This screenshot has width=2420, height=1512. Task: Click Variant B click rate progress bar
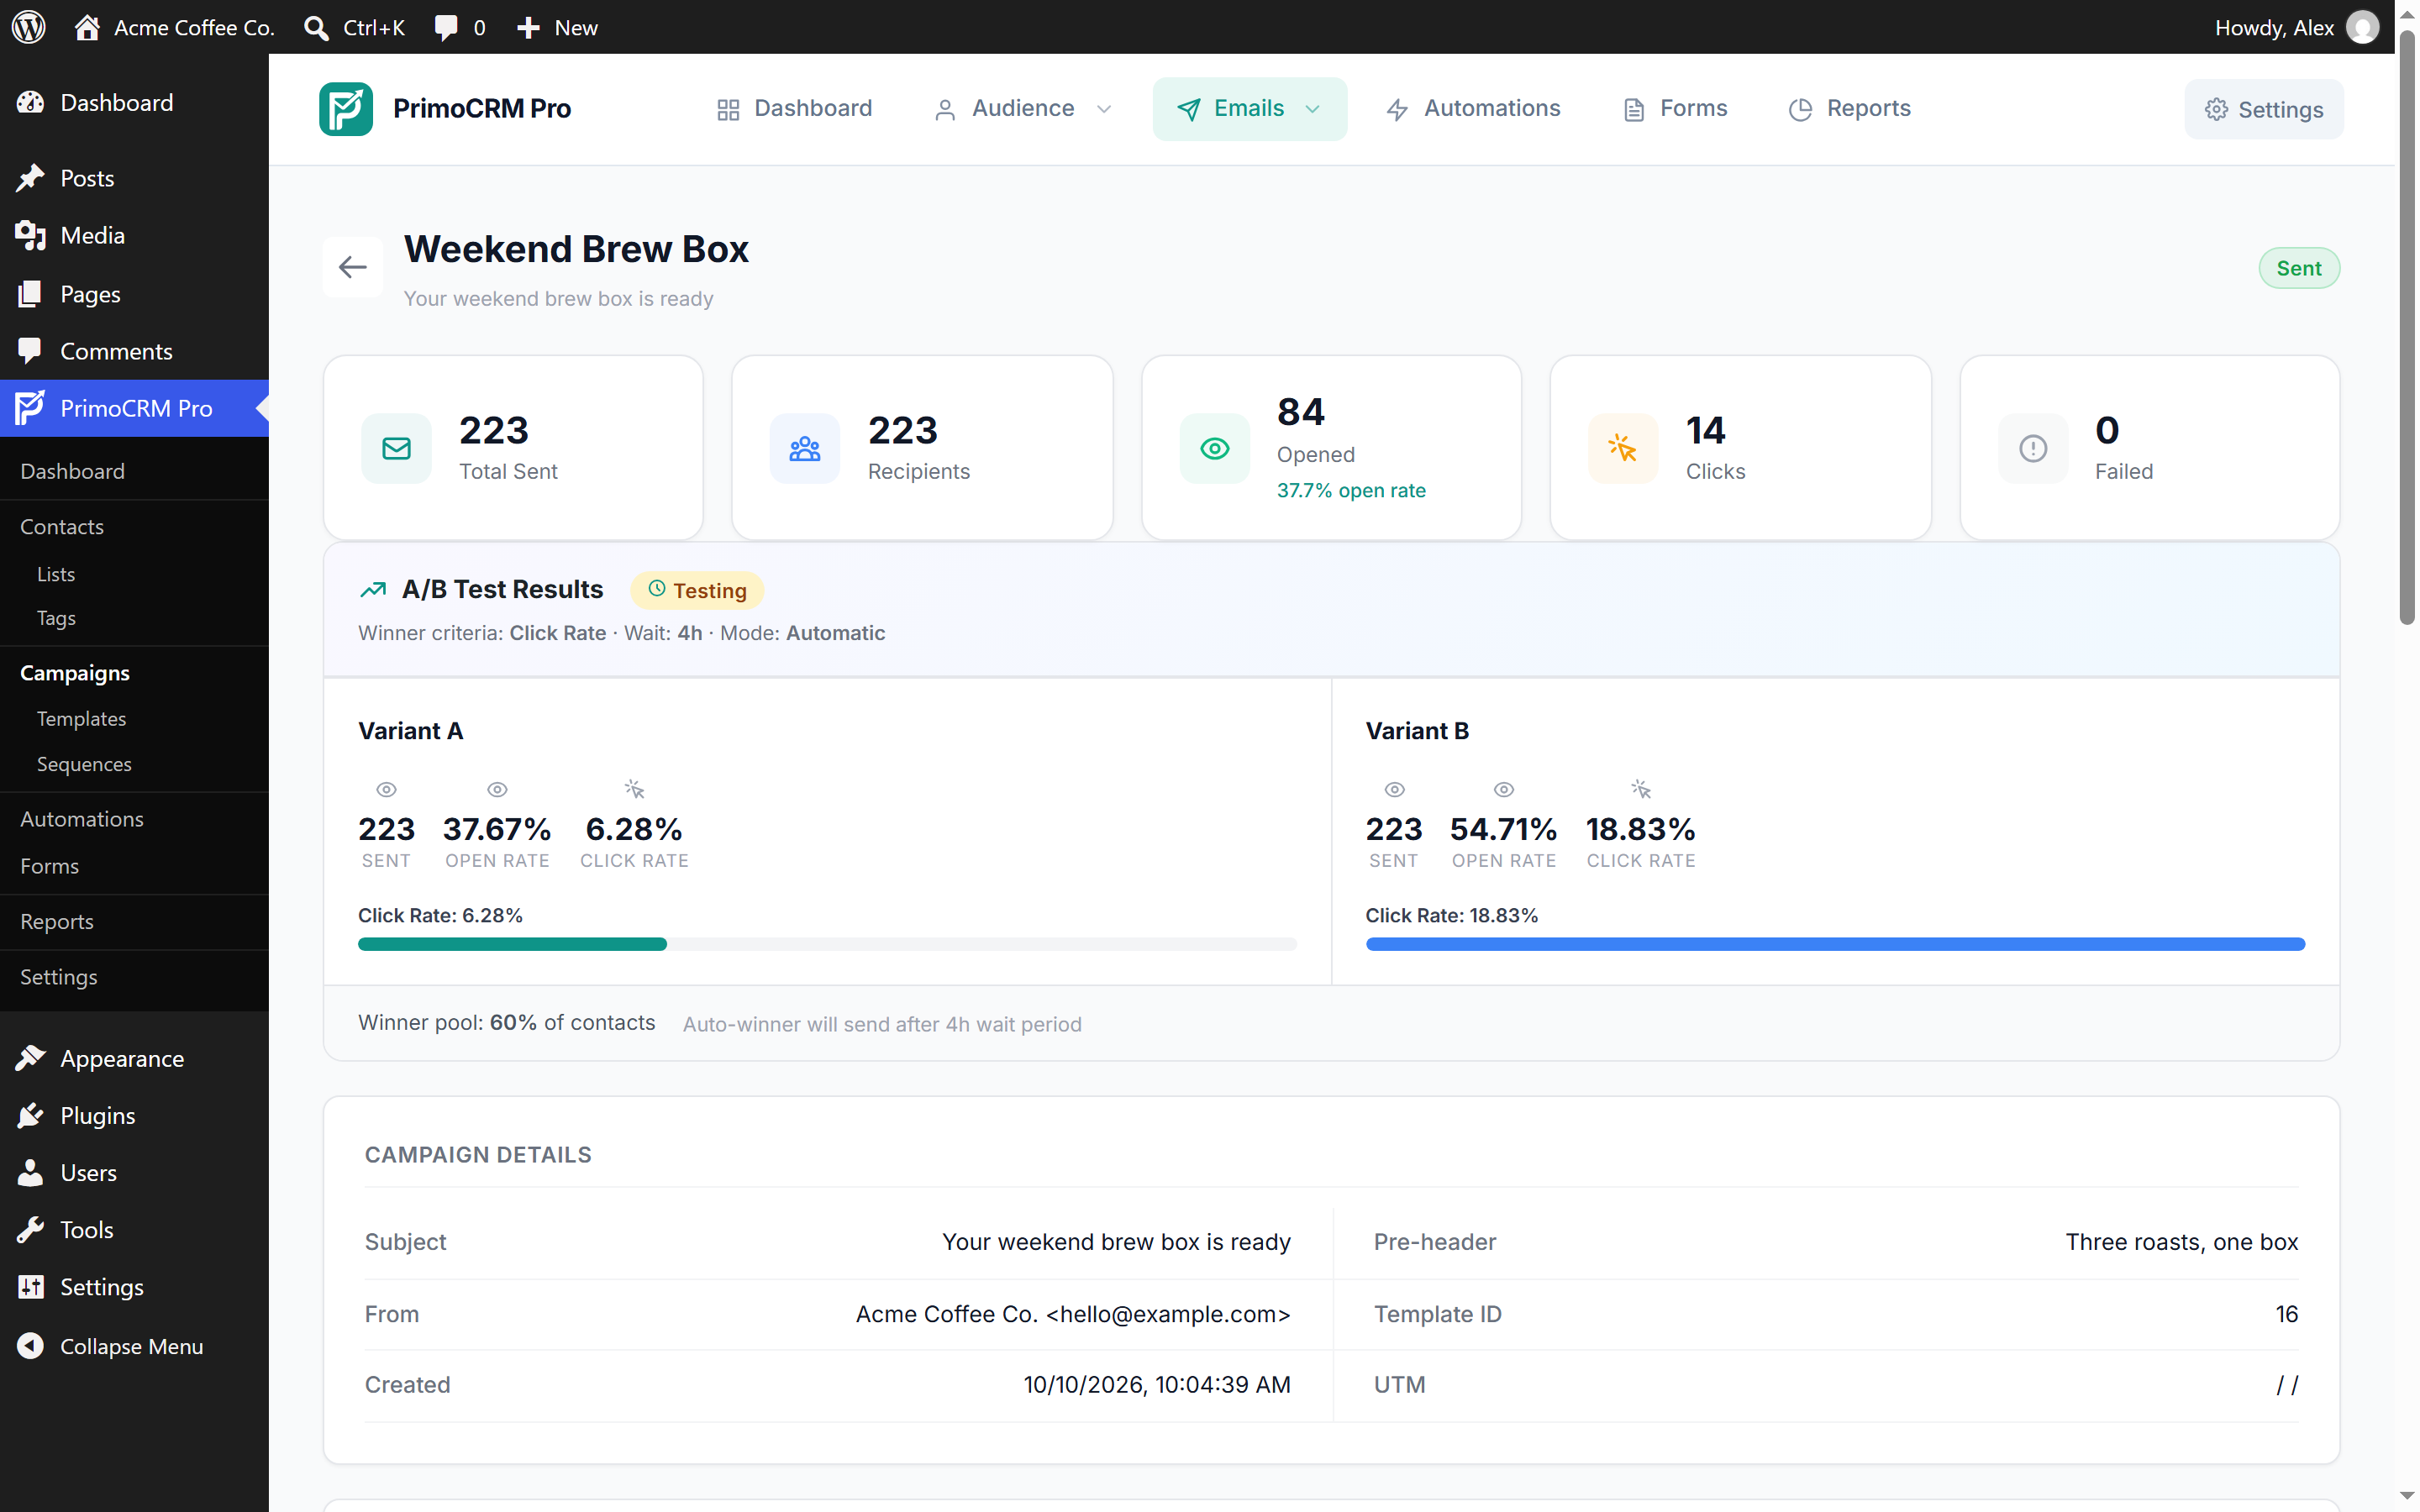(x=1834, y=943)
